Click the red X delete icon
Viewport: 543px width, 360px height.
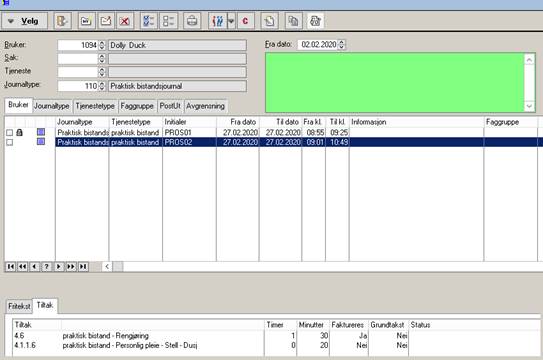[125, 21]
